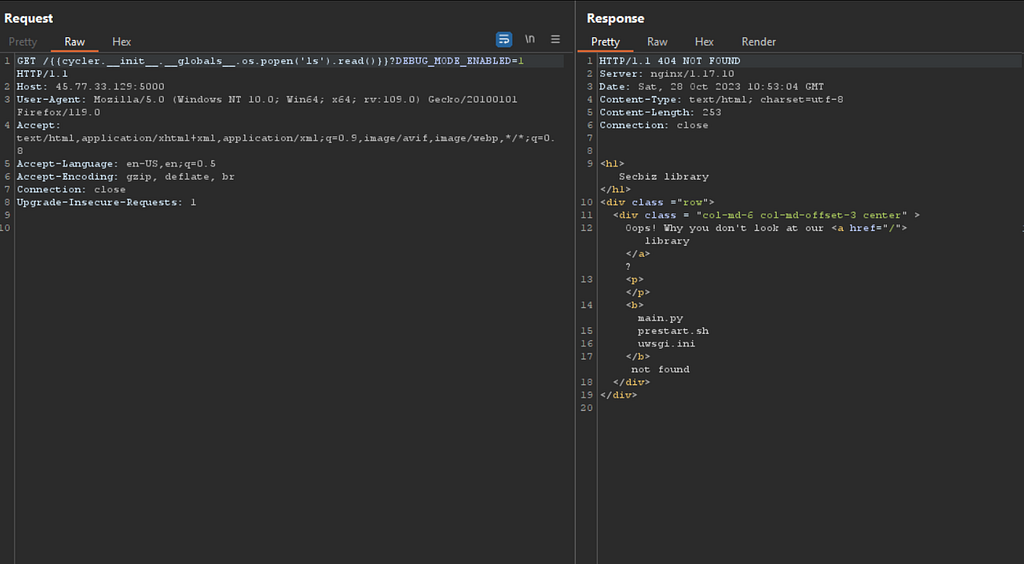Open the response Render tab

pos(759,42)
